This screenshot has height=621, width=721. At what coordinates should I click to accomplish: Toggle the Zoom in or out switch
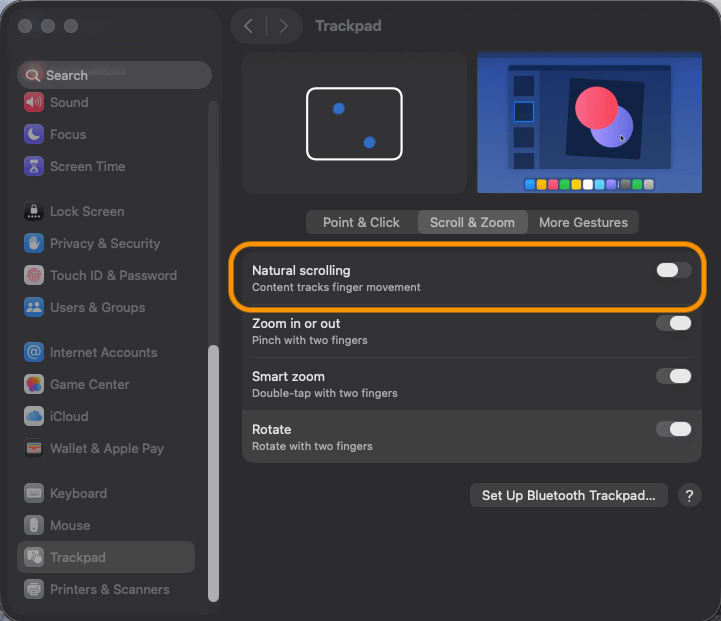tap(674, 323)
